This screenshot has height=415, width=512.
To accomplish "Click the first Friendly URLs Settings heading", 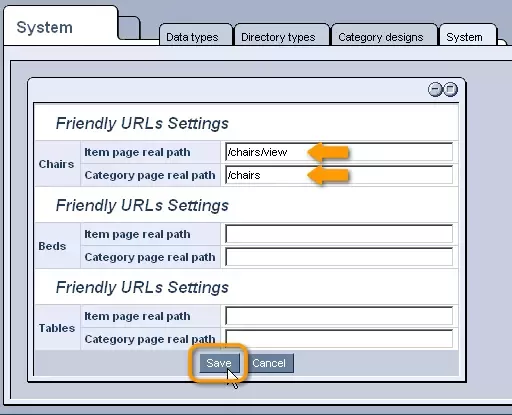I will 142,123.
